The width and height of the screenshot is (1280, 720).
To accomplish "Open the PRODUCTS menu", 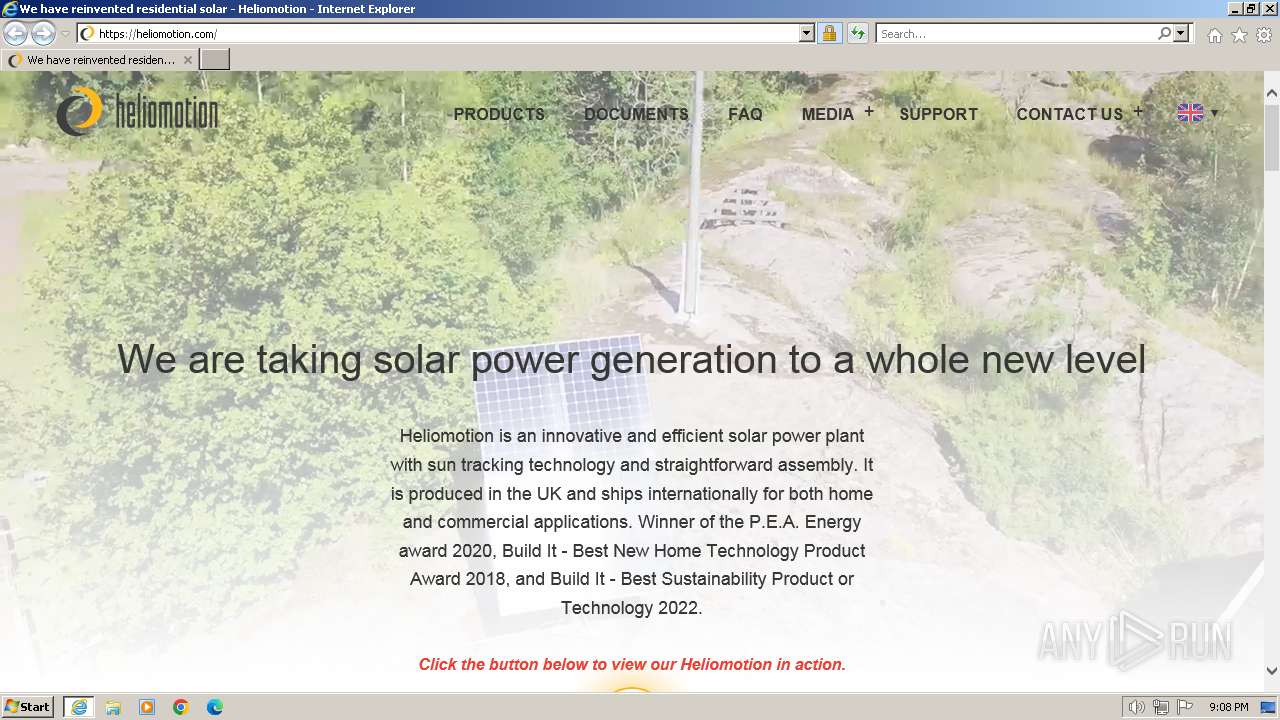I will pos(499,114).
